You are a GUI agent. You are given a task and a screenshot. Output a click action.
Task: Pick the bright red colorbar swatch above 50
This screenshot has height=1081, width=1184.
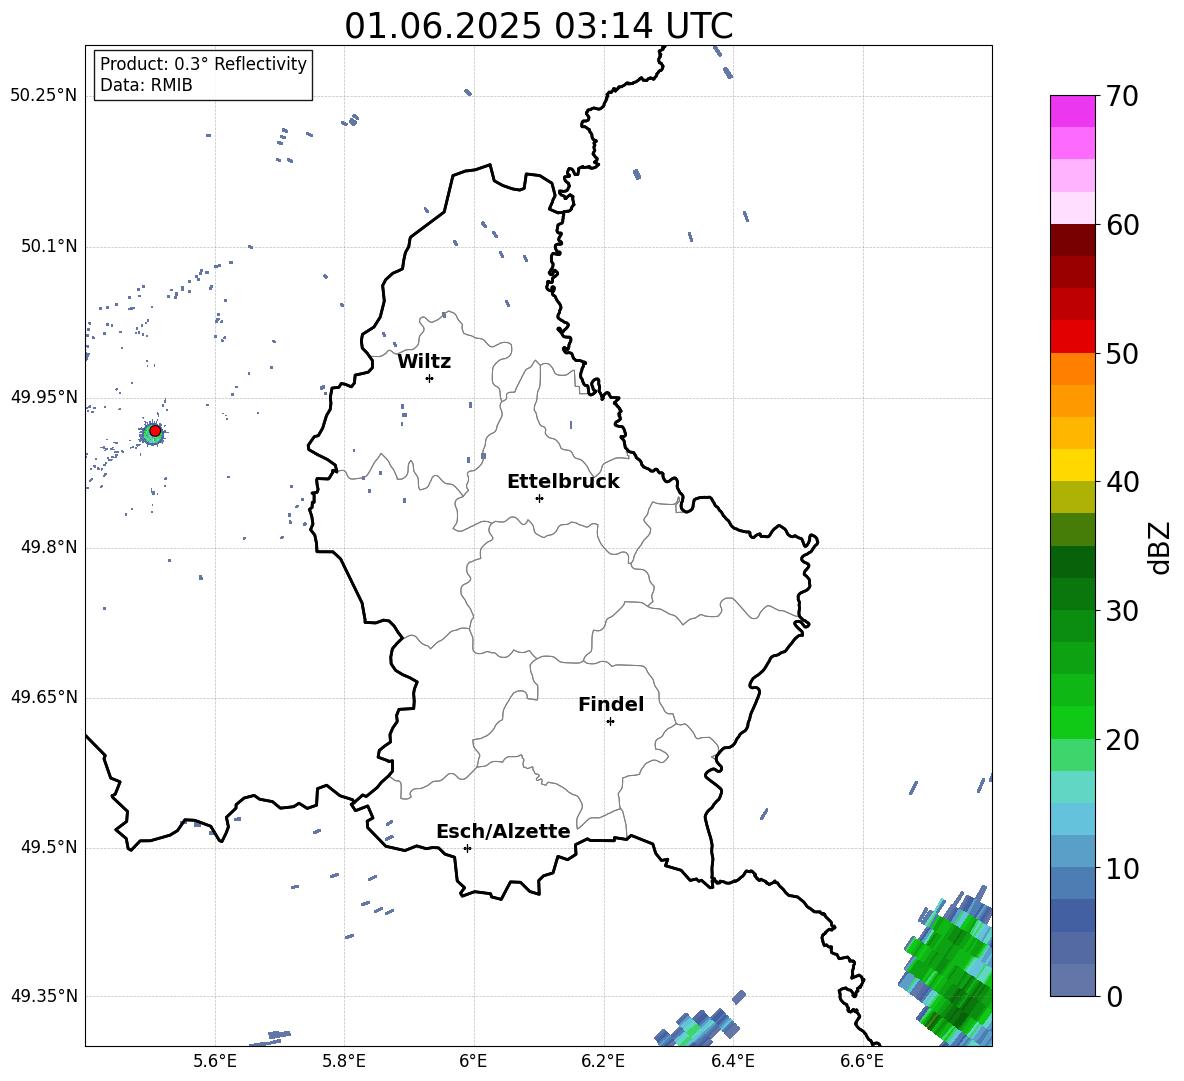pos(1072,337)
